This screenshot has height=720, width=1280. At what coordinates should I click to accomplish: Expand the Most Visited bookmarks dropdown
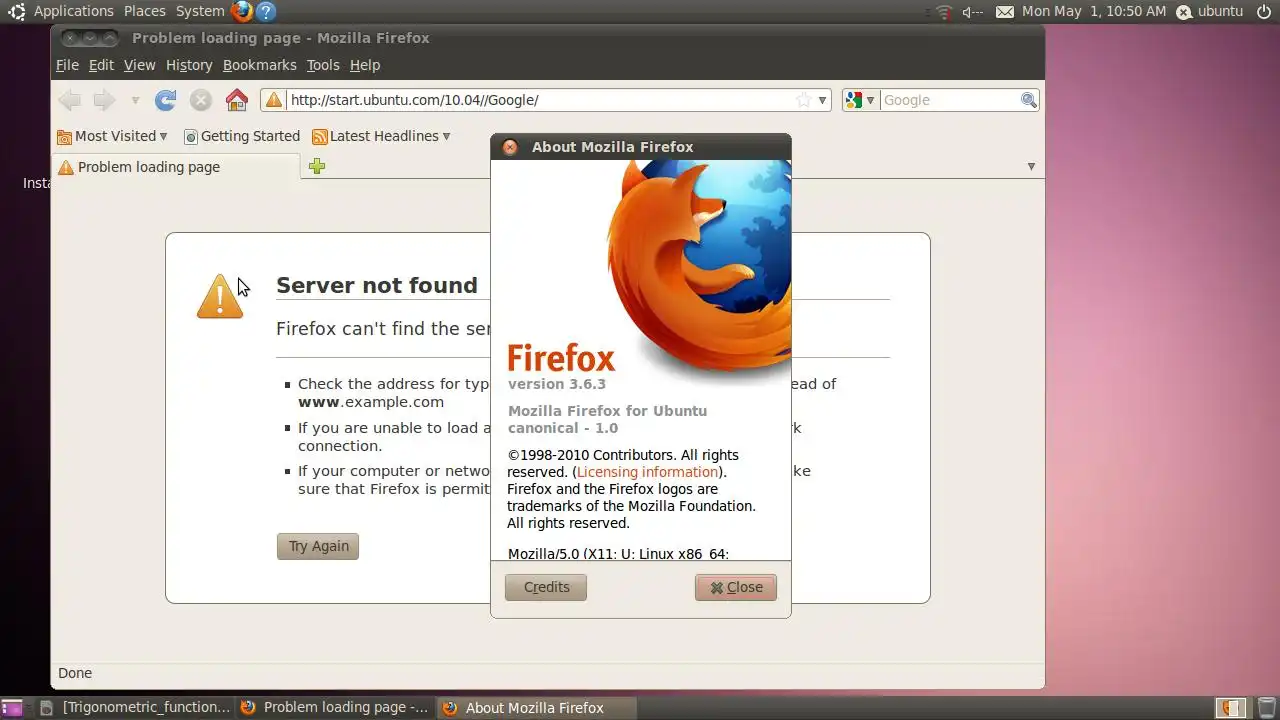163,137
